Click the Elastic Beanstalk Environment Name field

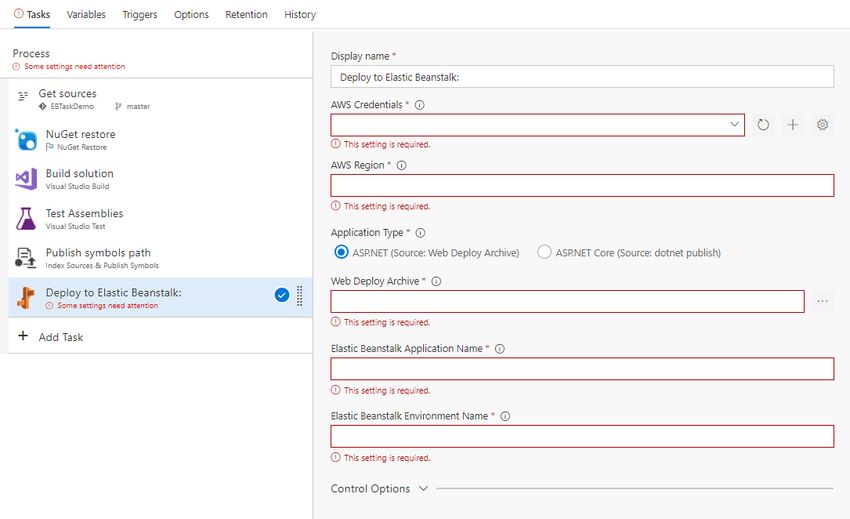pos(582,436)
